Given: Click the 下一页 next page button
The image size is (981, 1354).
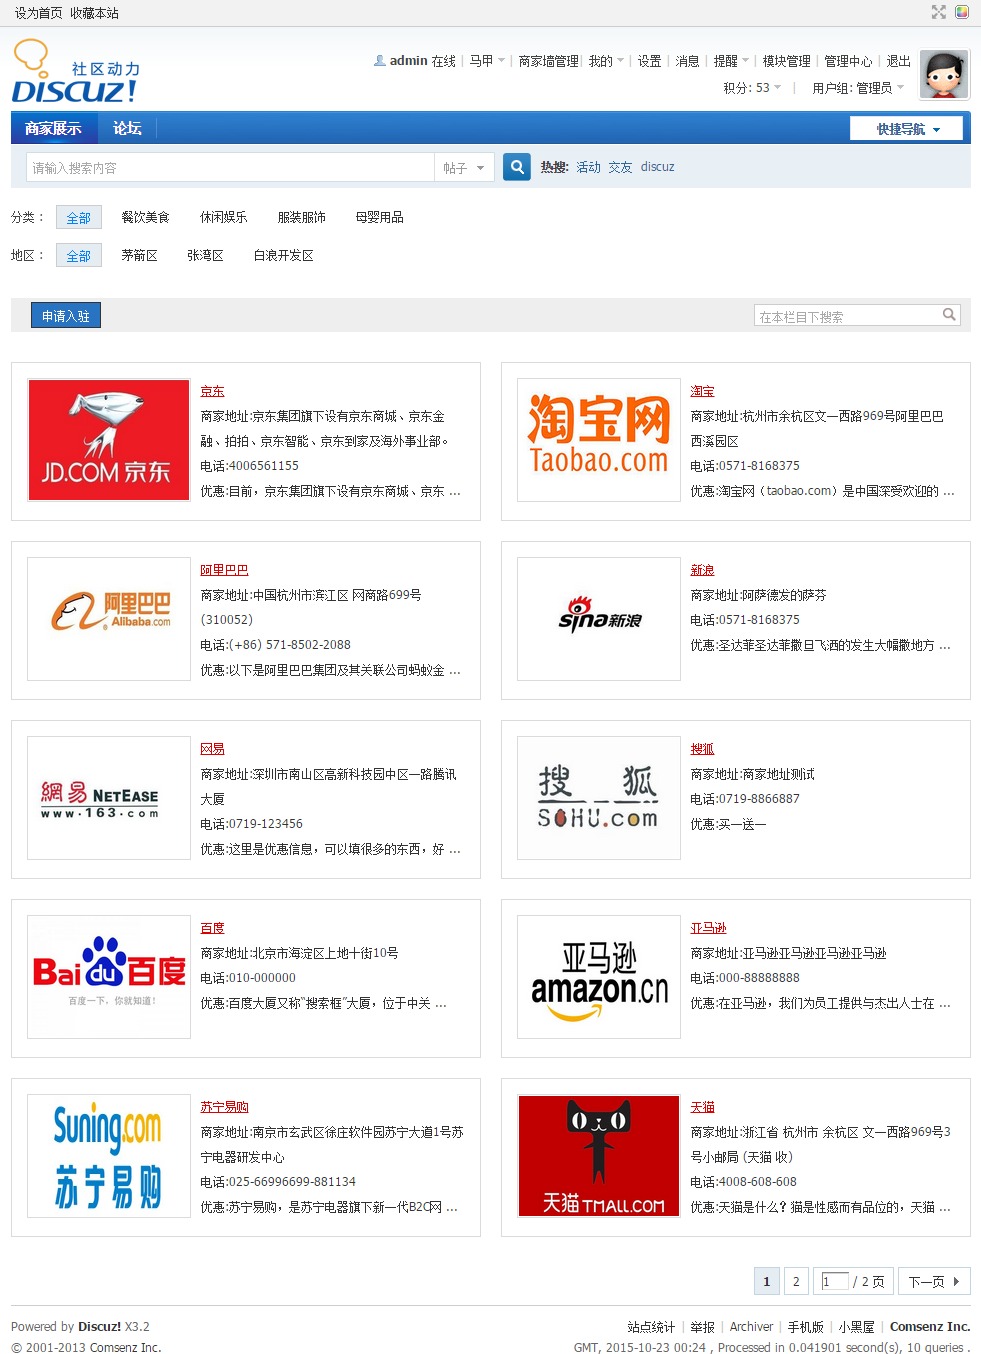Looking at the screenshot, I should tap(934, 1281).
